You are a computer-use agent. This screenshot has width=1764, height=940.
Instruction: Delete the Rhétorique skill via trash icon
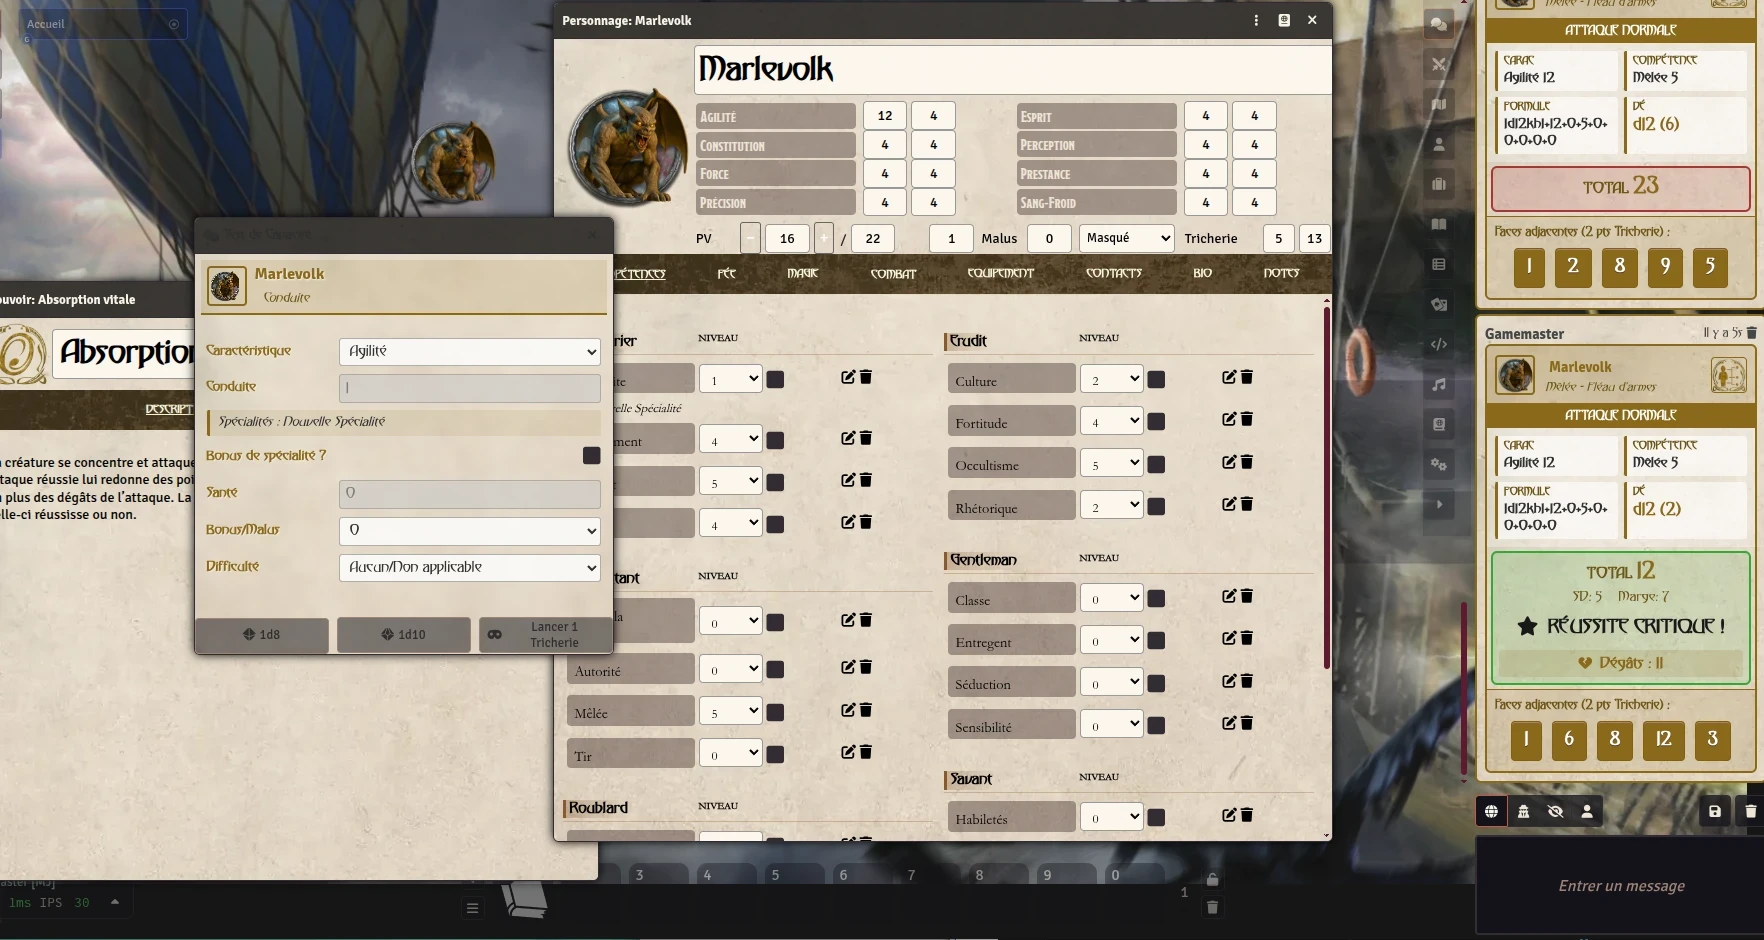click(x=1247, y=504)
